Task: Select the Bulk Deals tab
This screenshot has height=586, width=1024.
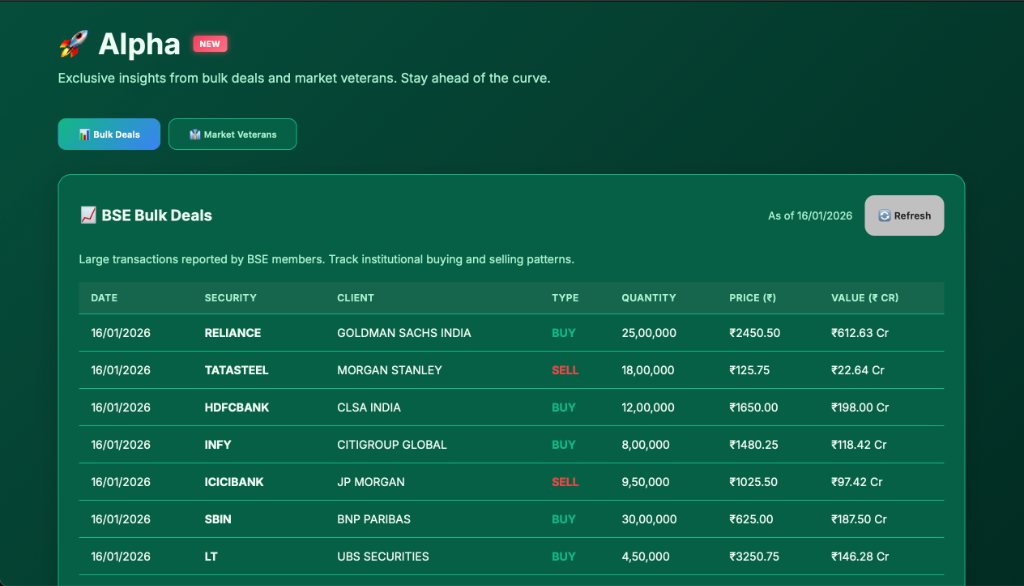Action: pyautogui.click(x=109, y=134)
